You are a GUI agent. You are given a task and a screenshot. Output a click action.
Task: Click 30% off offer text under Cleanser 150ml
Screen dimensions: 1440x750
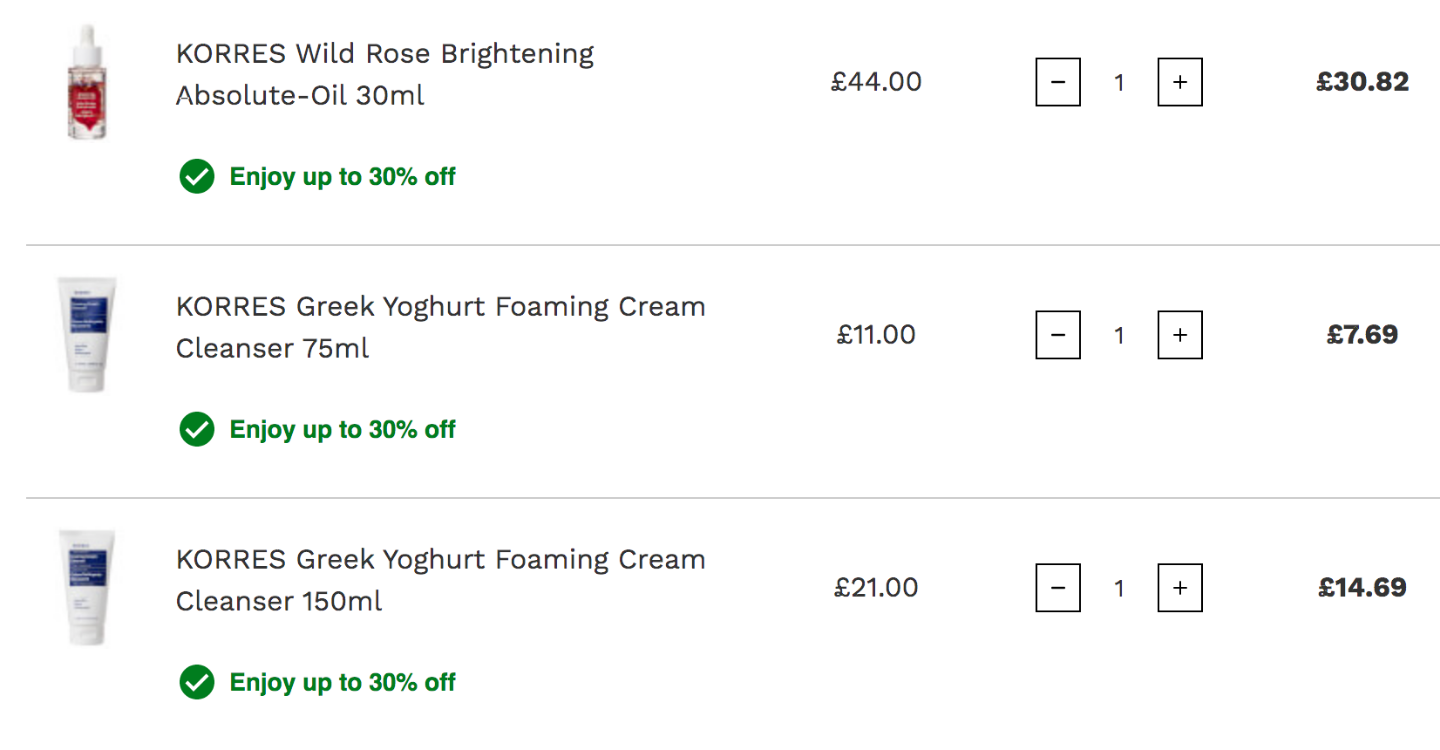click(x=343, y=683)
